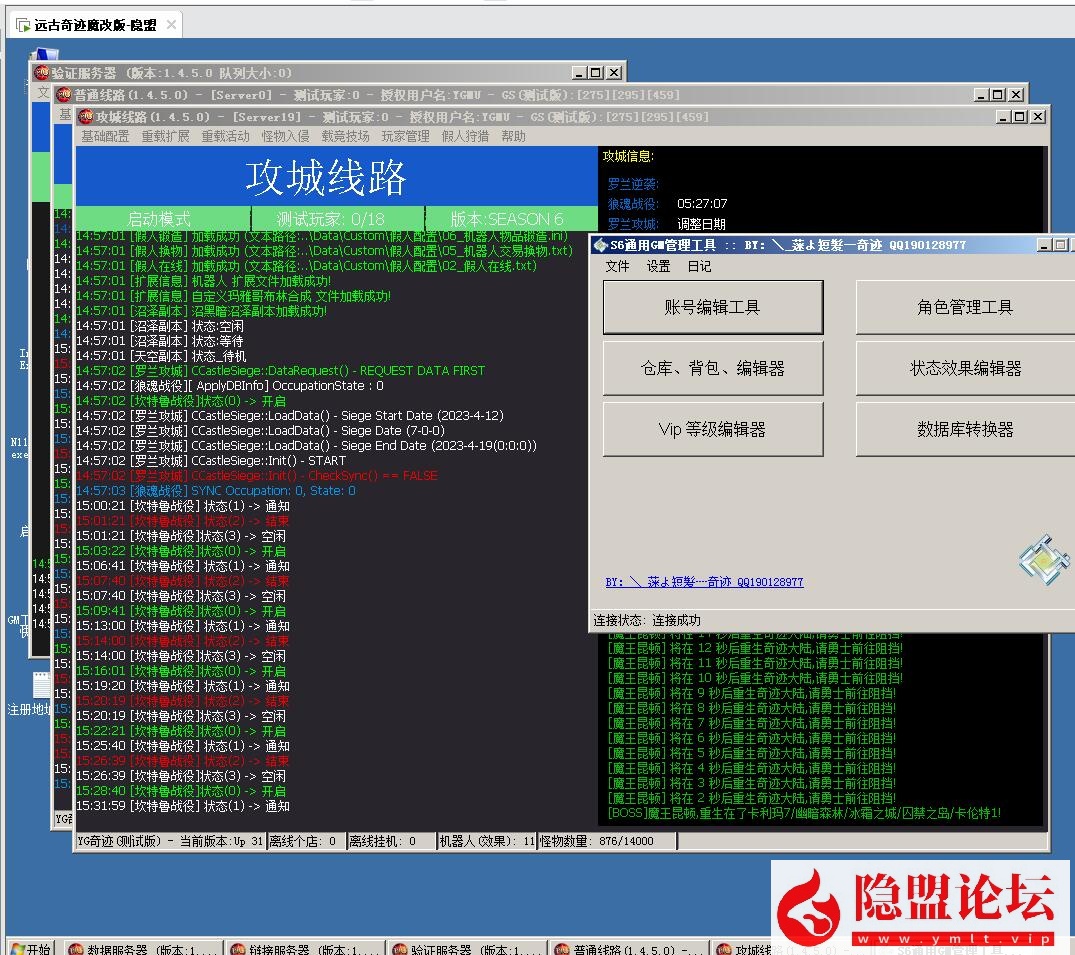Click the GM tool diamond logo icon

1044,560
